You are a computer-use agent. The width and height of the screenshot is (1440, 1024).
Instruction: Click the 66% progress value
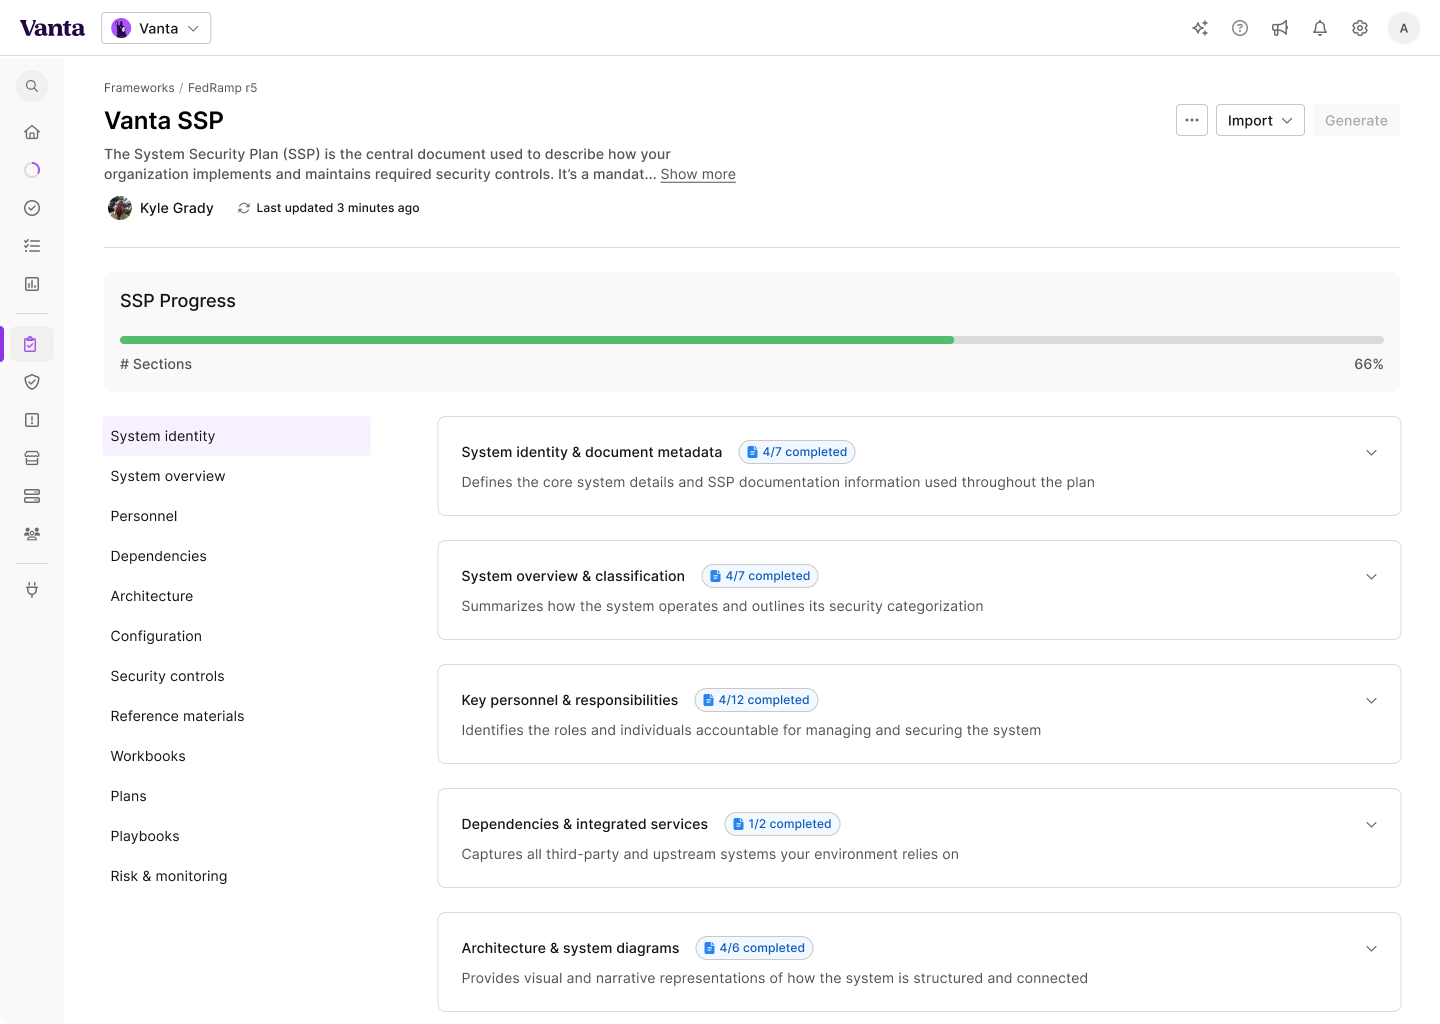[x=1369, y=364]
